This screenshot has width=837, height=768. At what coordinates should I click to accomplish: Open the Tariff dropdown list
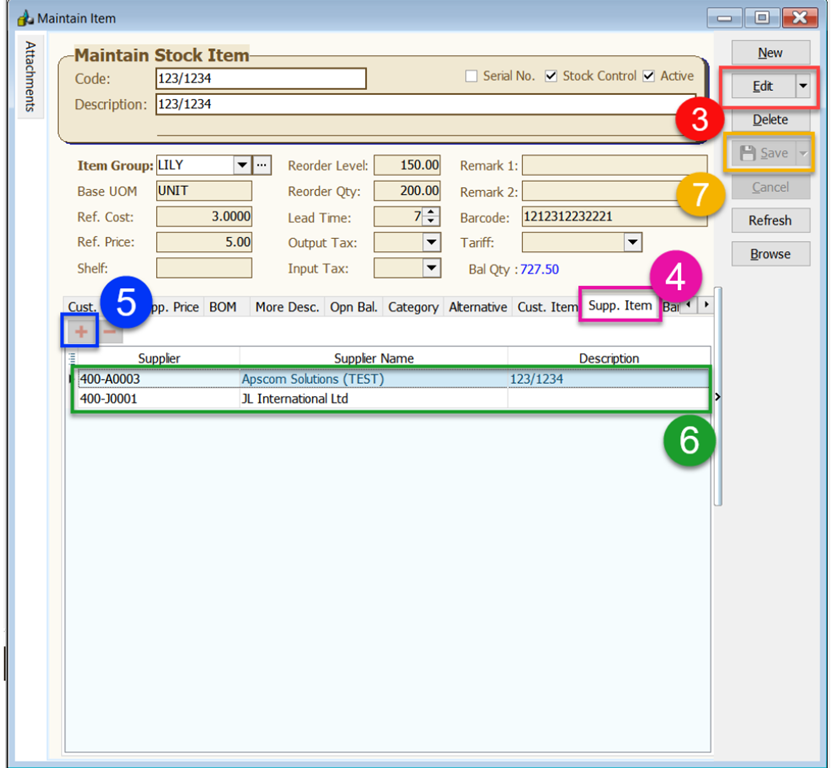point(632,242)
